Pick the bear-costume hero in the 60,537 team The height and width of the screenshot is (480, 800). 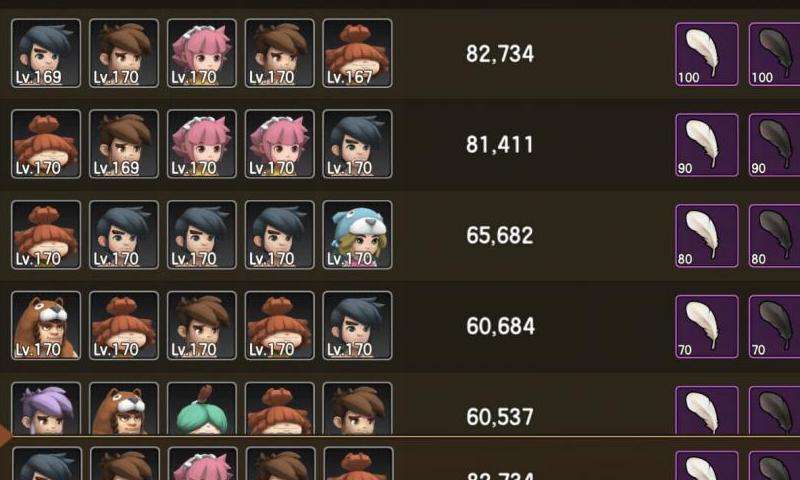tap(124, 409)
